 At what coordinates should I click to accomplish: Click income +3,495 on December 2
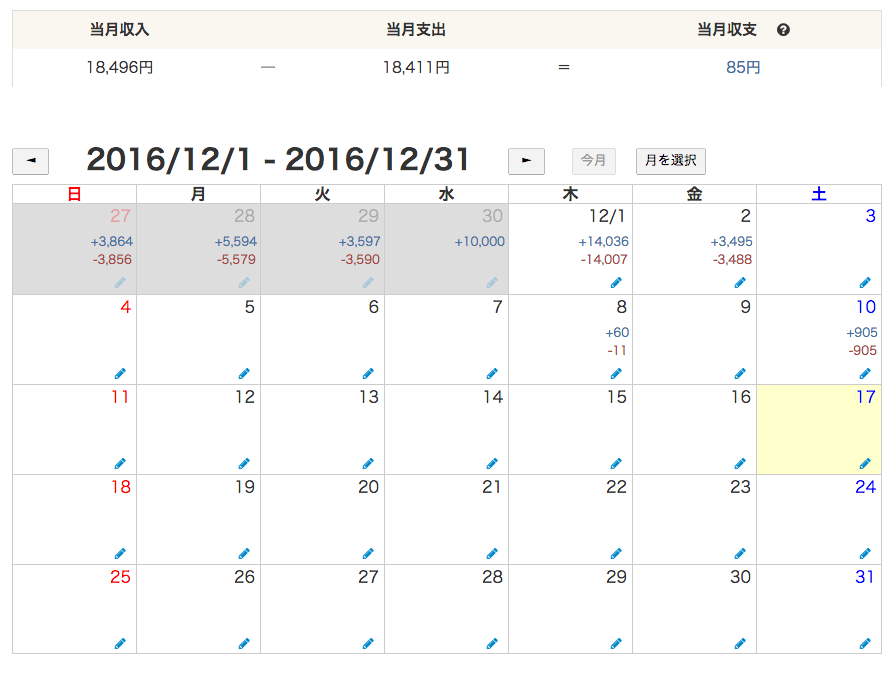731,242
